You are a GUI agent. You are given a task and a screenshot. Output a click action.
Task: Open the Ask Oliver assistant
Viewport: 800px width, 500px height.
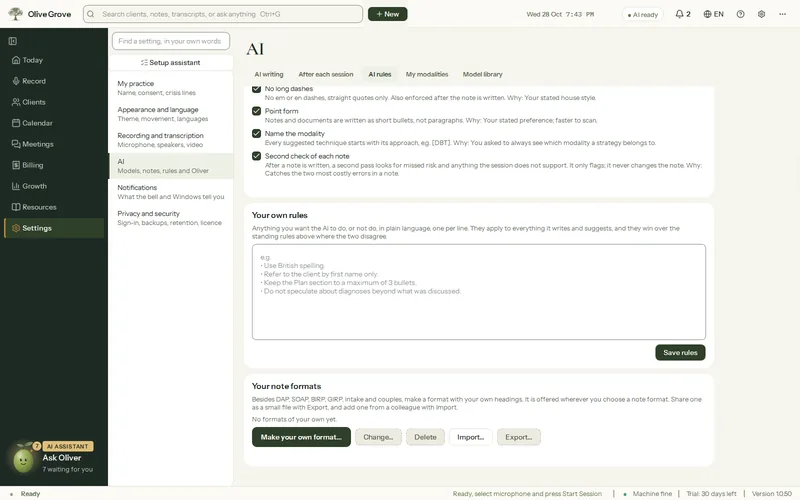[54, 458]
